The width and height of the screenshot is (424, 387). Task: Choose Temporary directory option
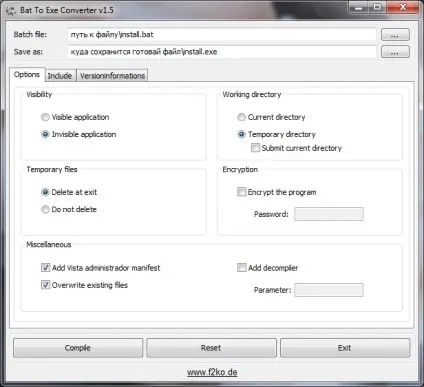241,134
